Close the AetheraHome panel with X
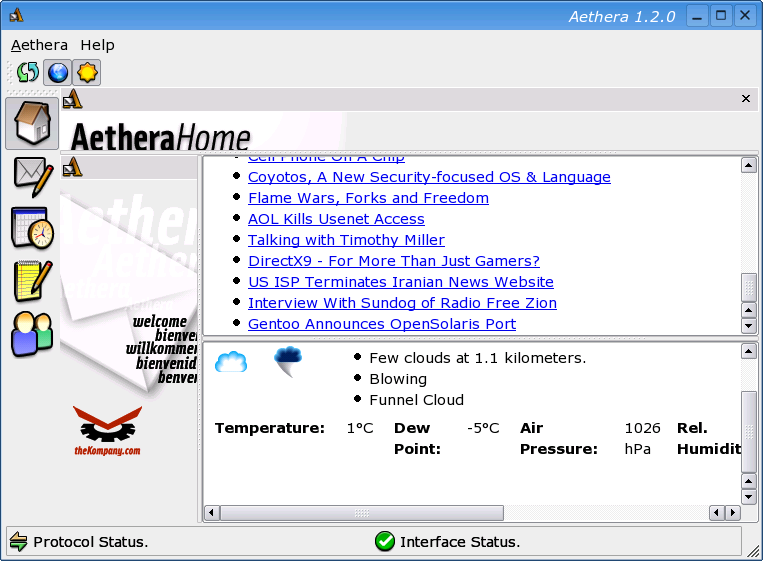 point(745,99)
